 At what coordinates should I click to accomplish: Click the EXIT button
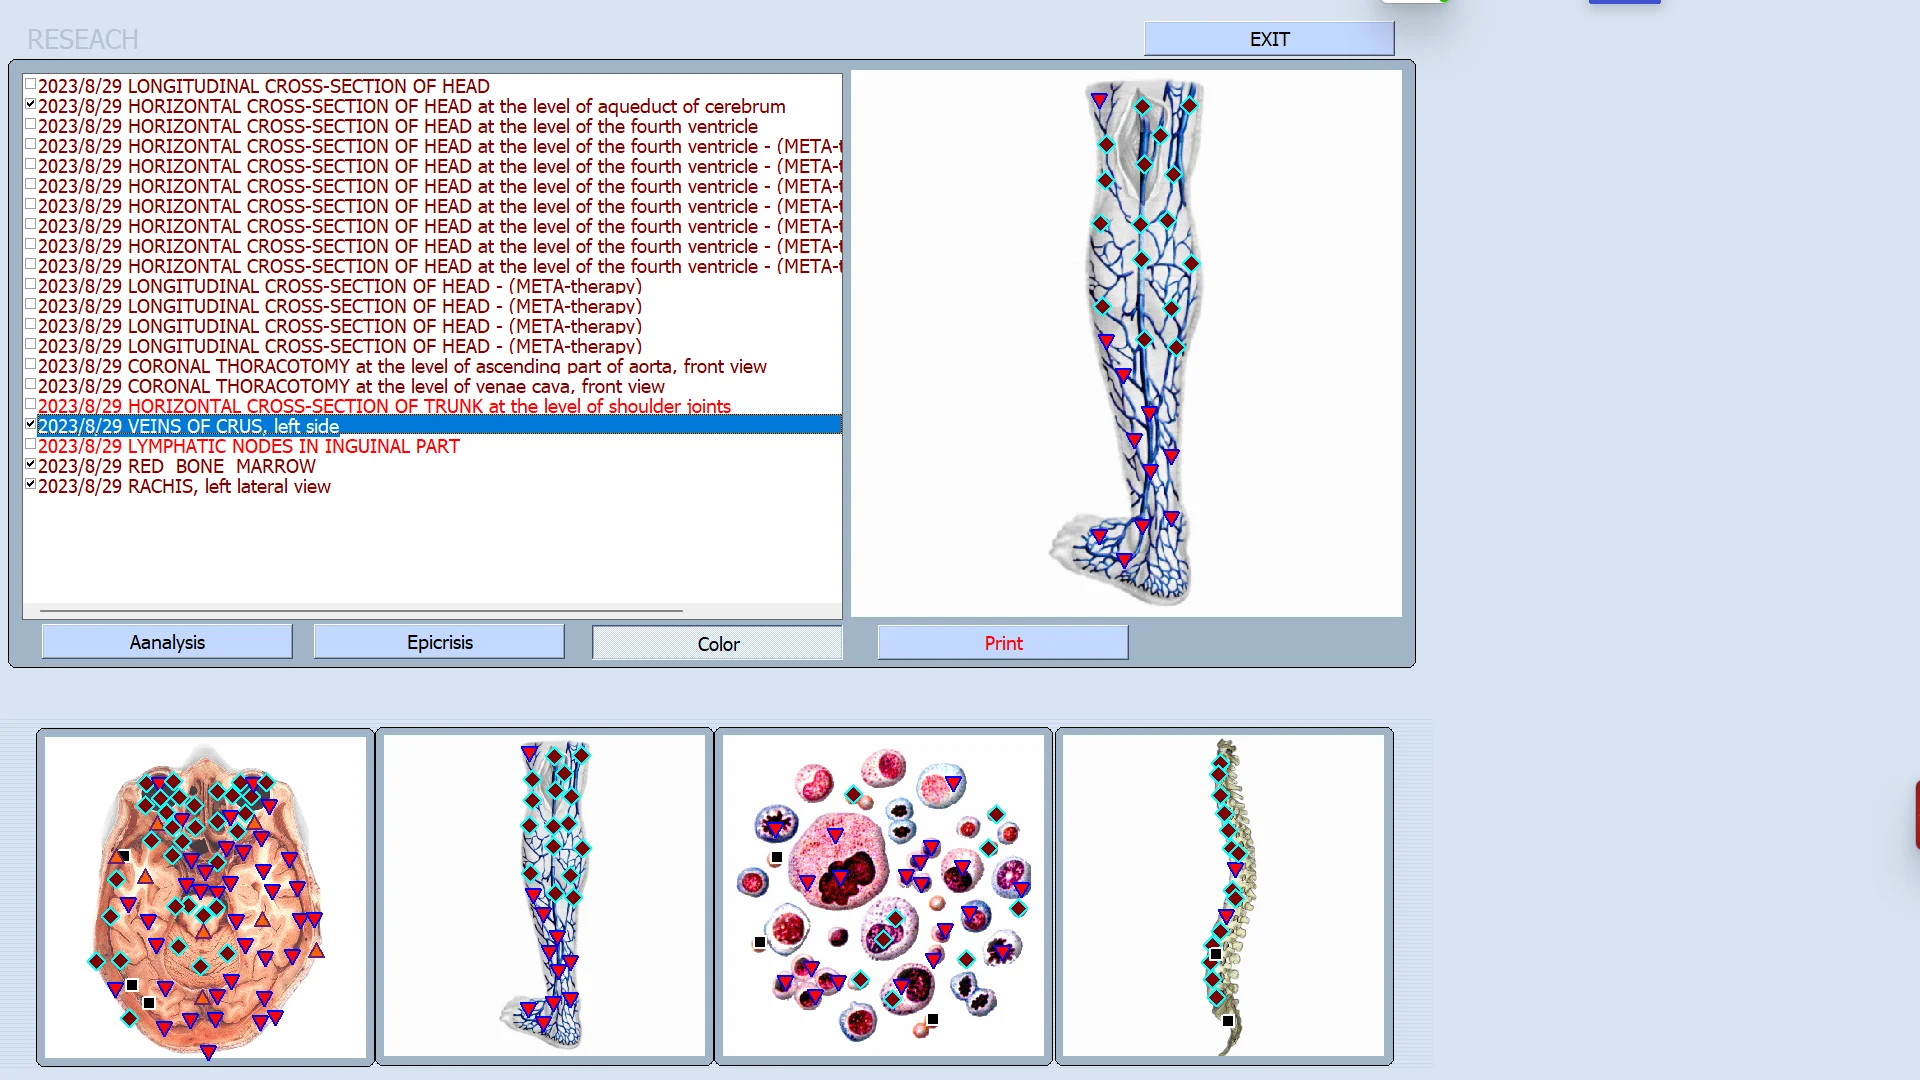pos(1268,39)
